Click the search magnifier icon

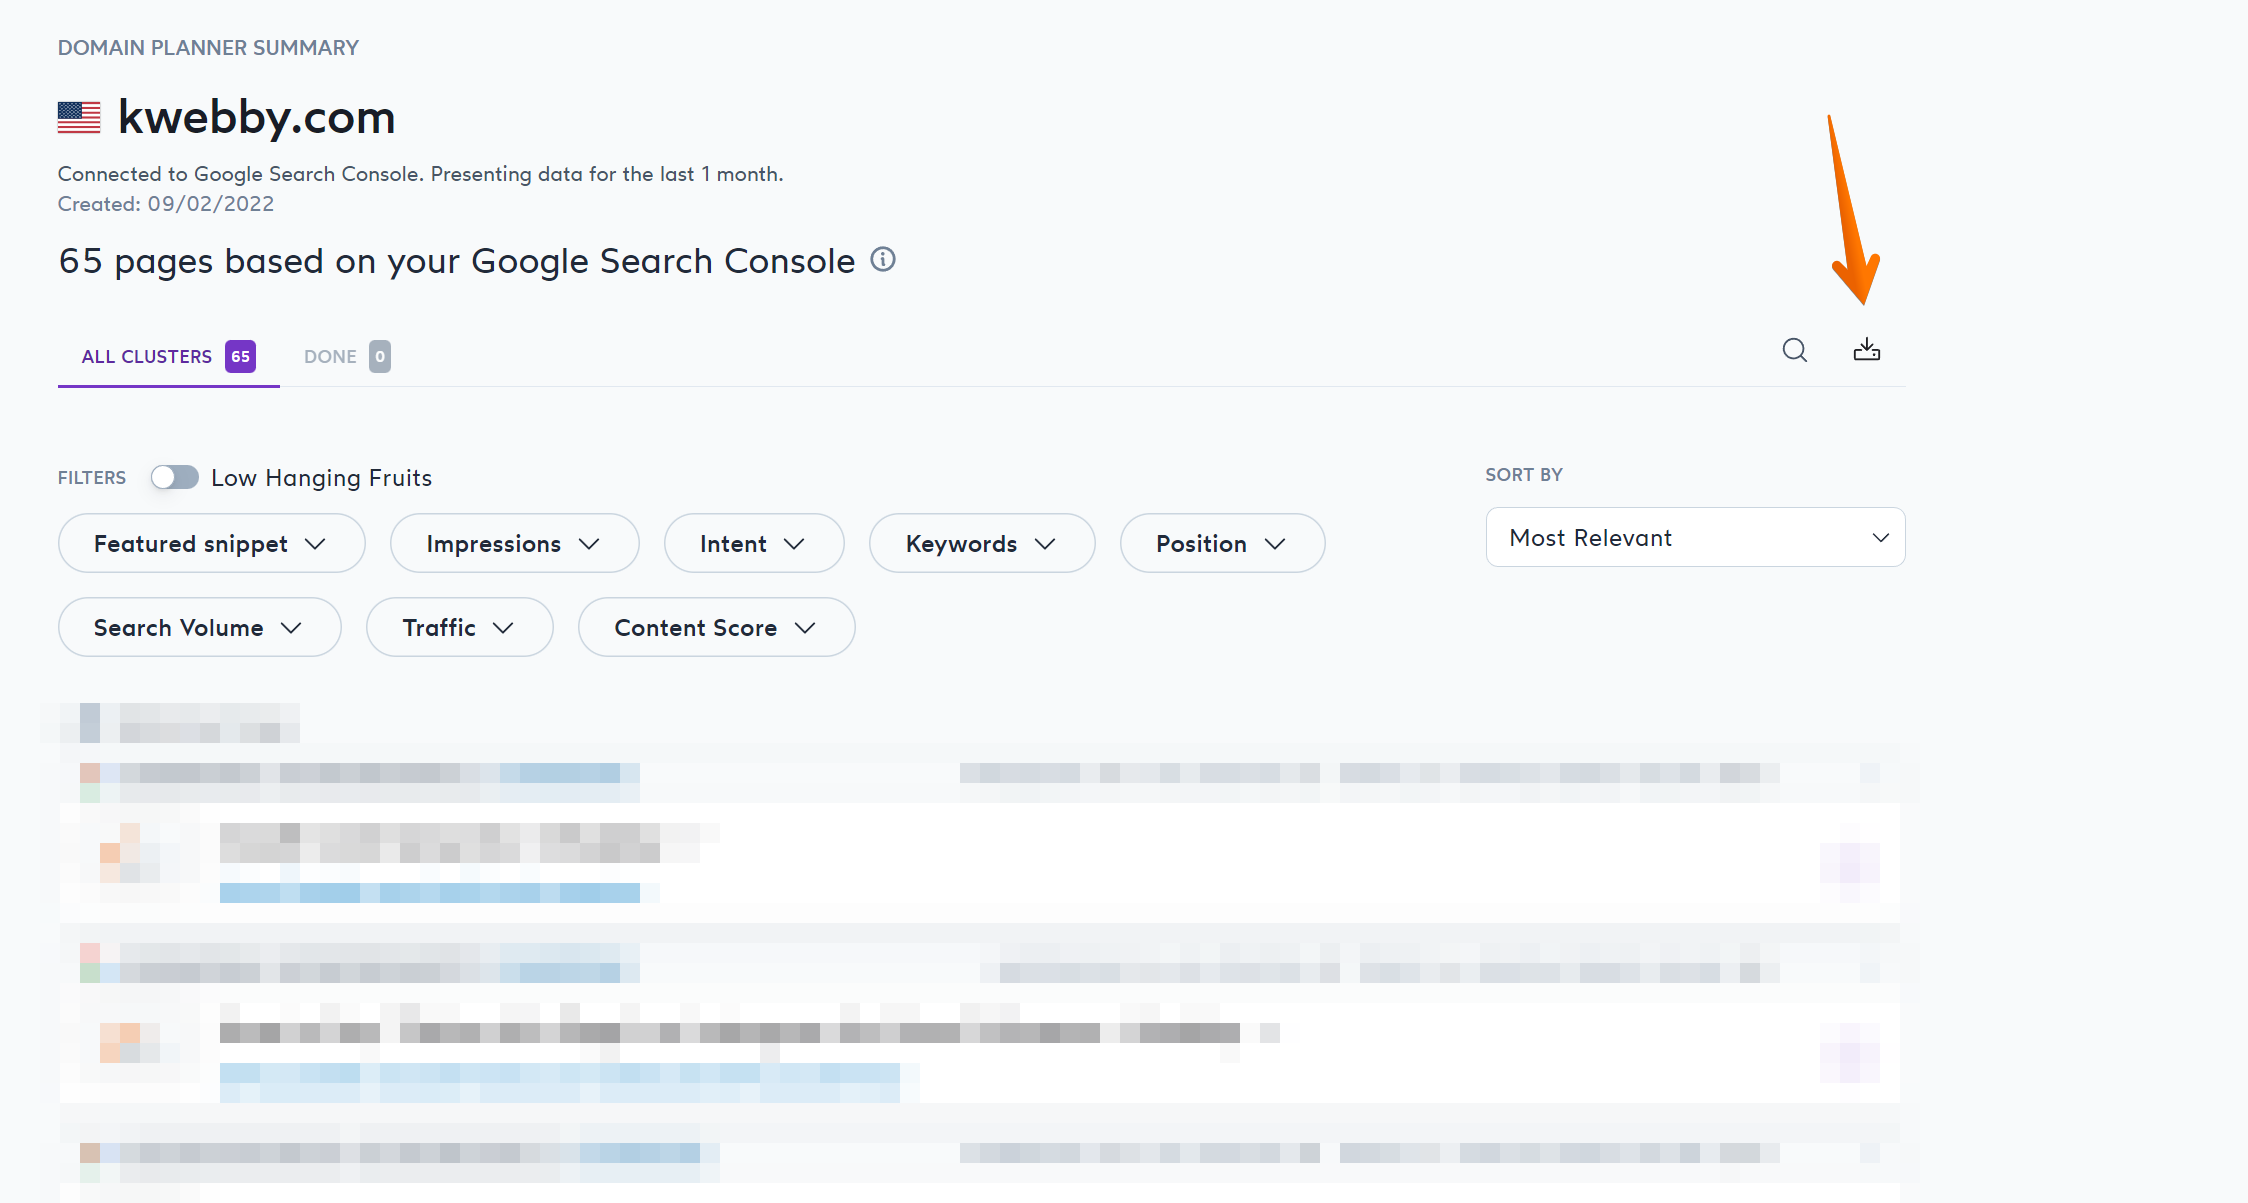pyautogui.click(x=1795, y=350)
